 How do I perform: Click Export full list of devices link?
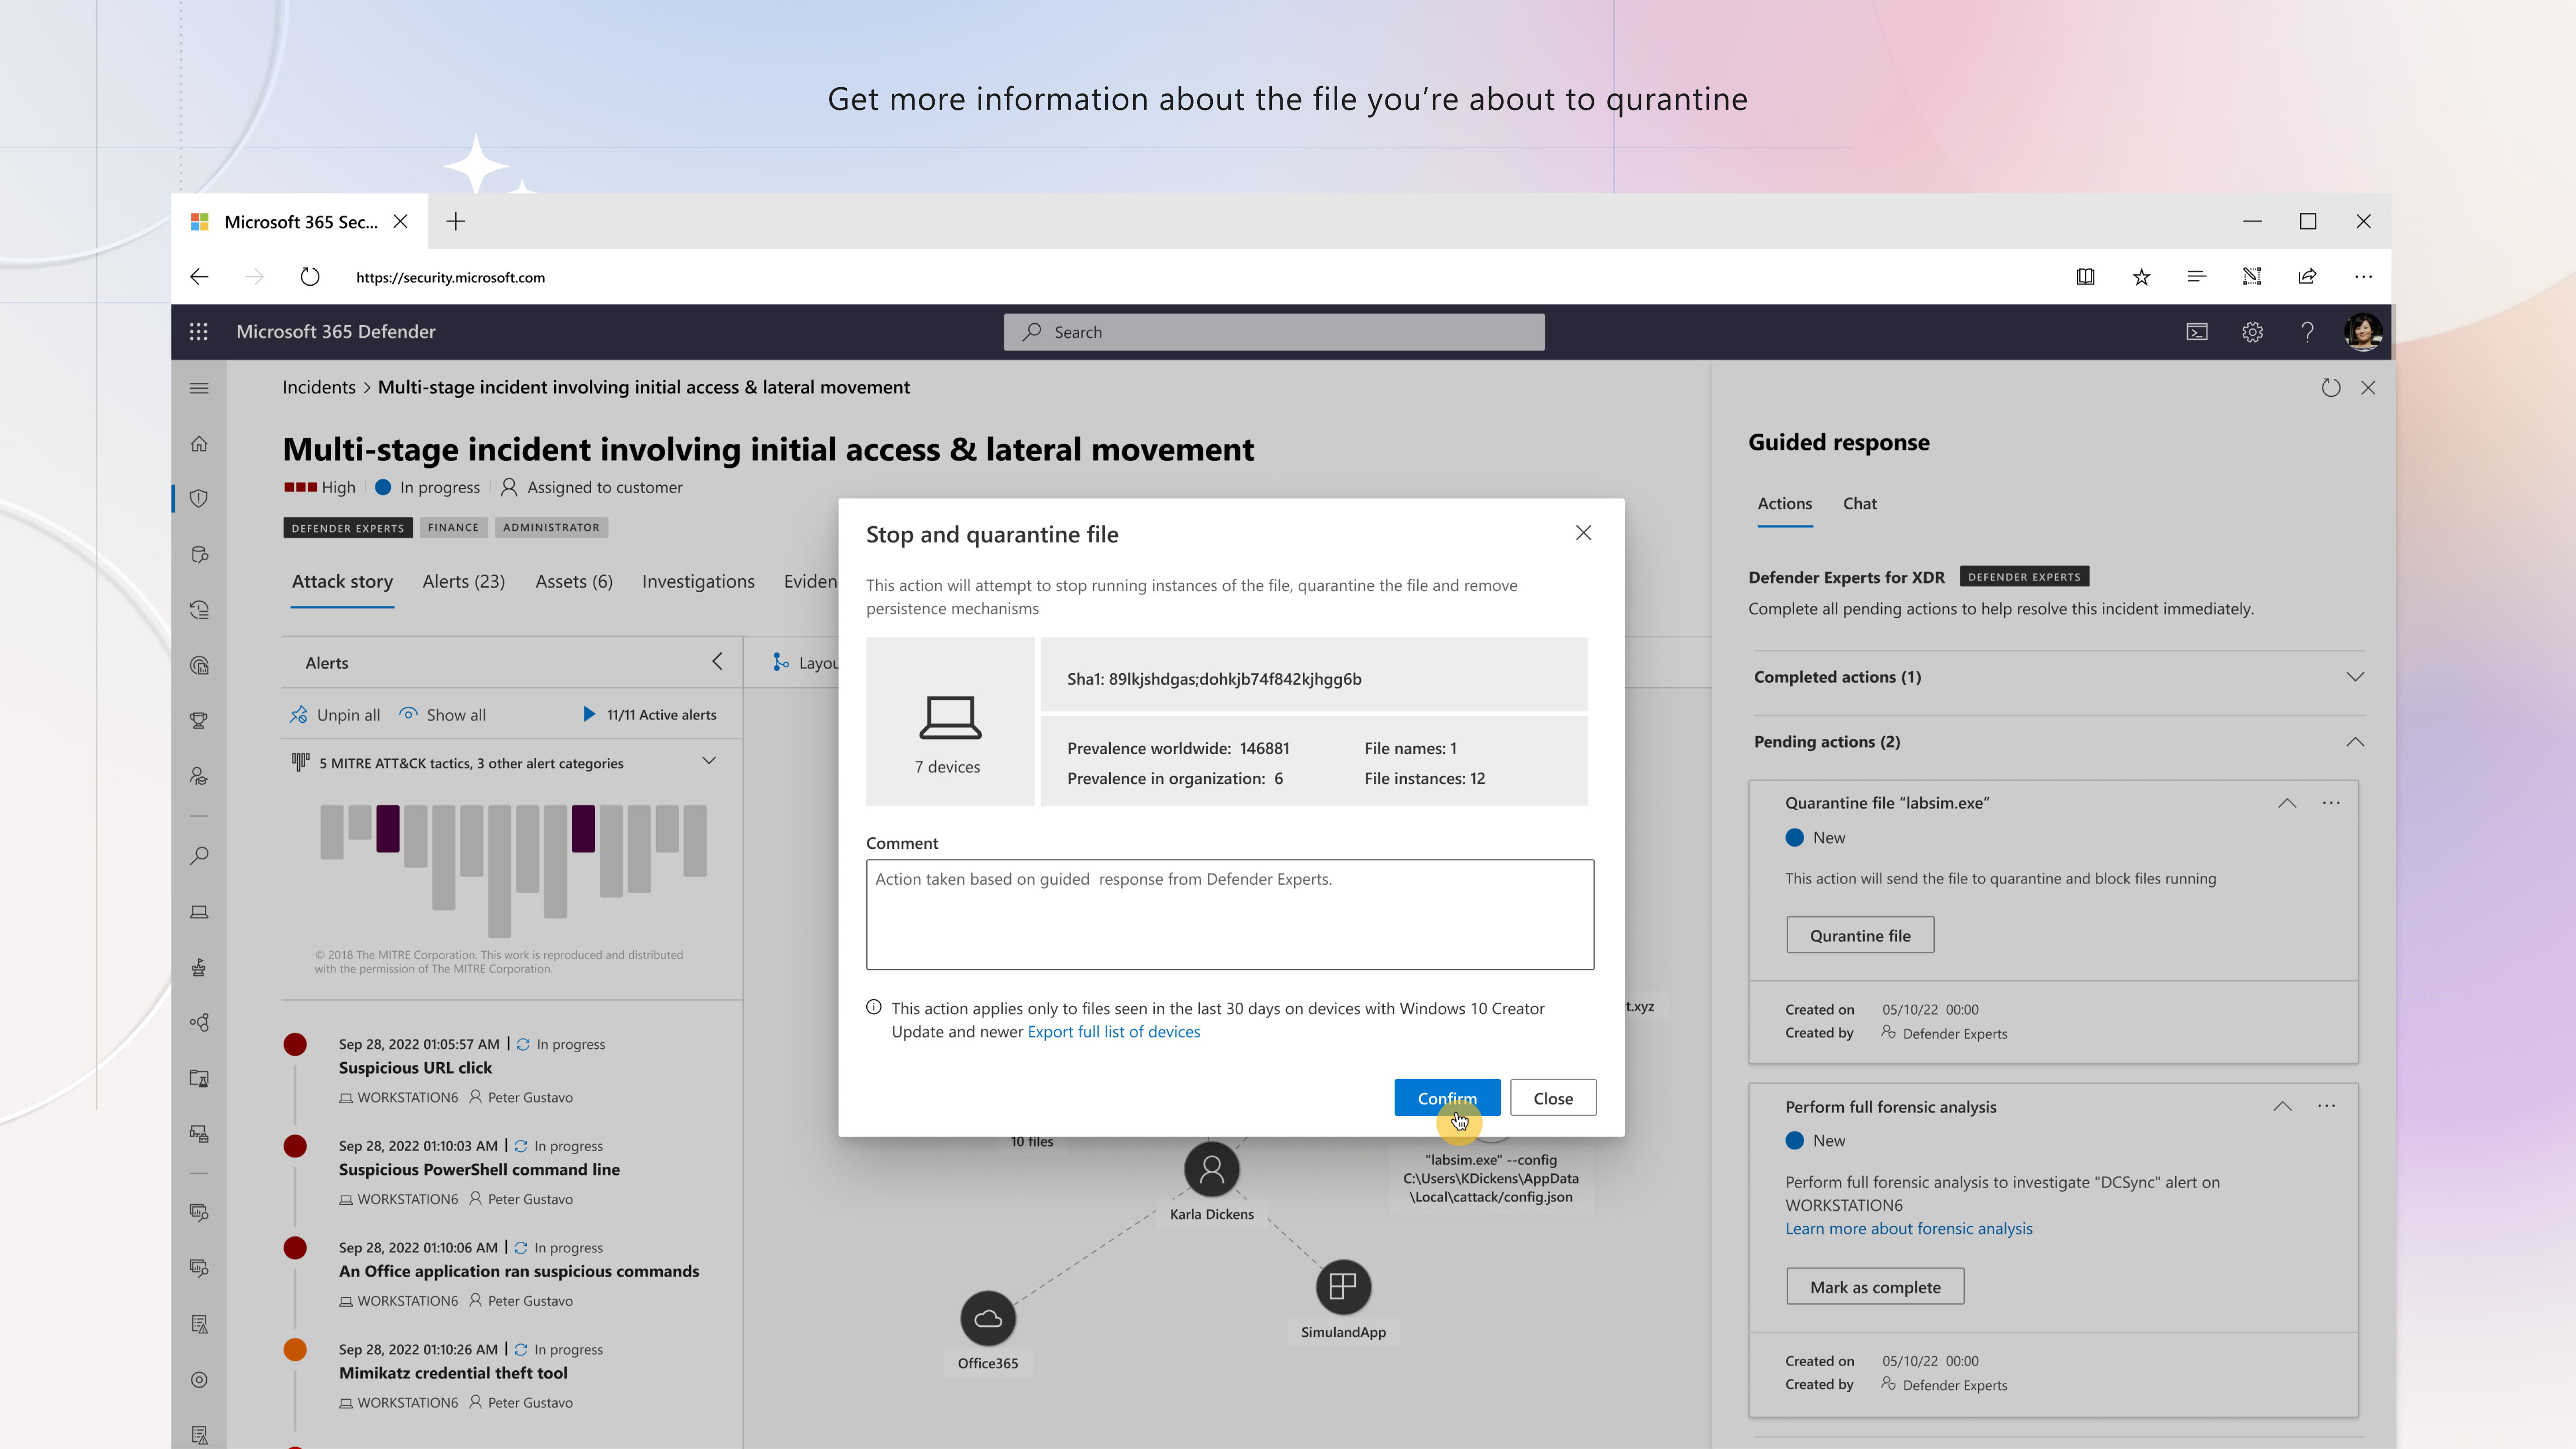coord(1113,1032)
